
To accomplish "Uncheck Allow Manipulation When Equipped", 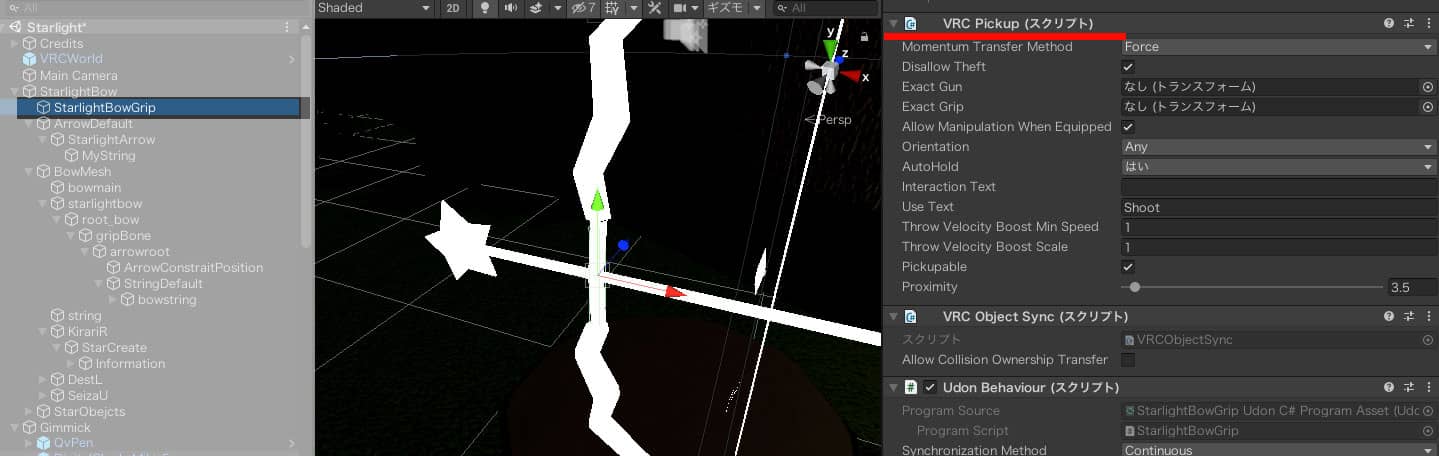I will coord(1128,127).
